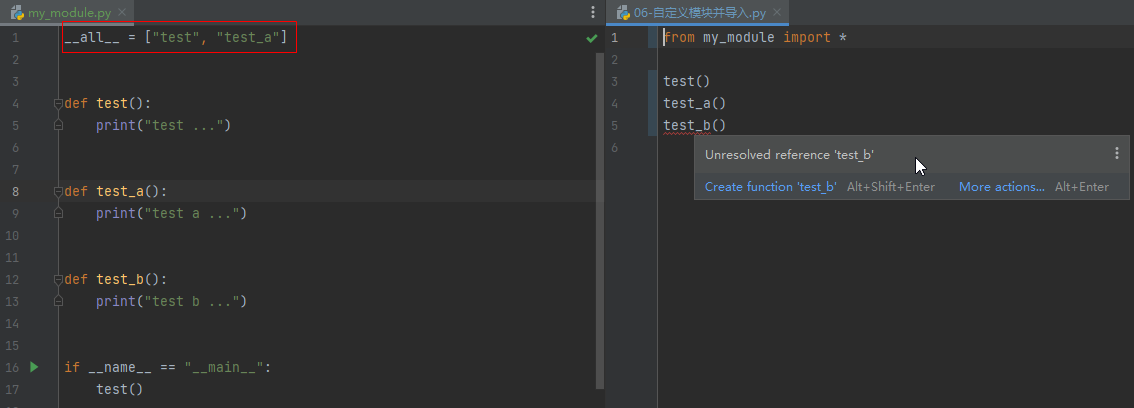Click Create function 'test_b' link
This screenshot has width=1134, height=408.
click(x=770, y=187)
